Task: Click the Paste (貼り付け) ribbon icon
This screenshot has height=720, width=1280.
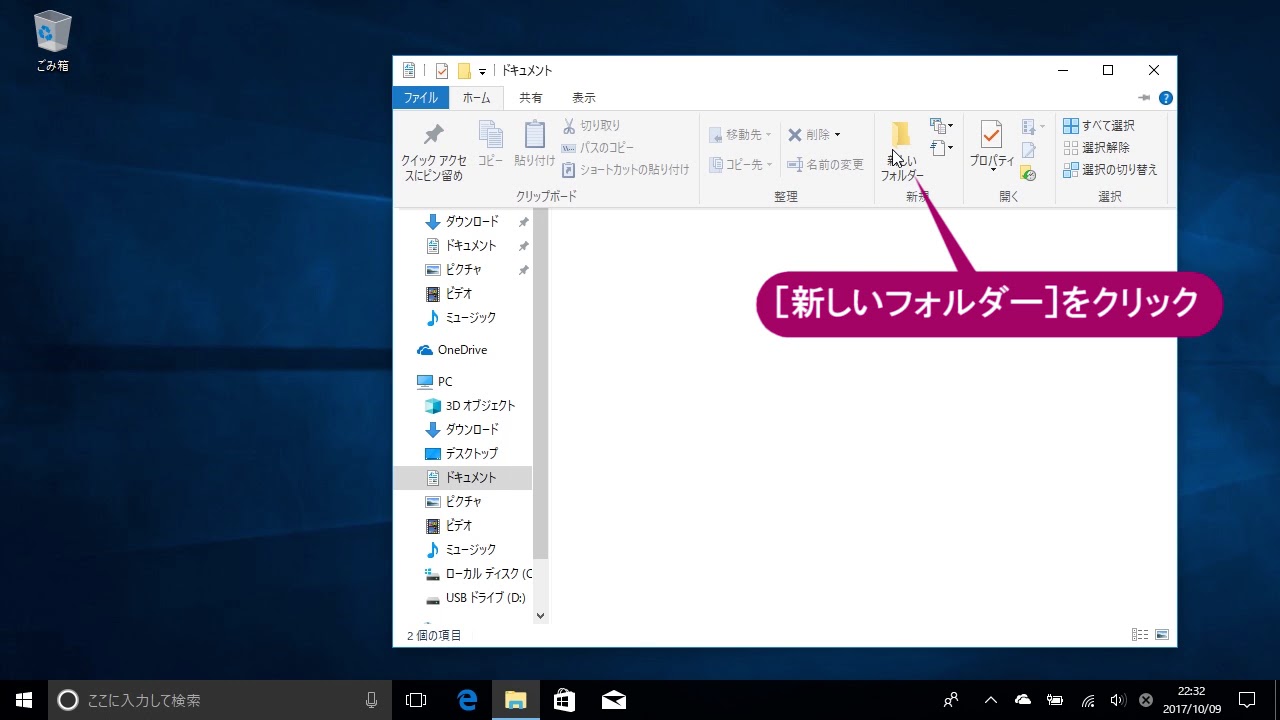Action: 535,144
